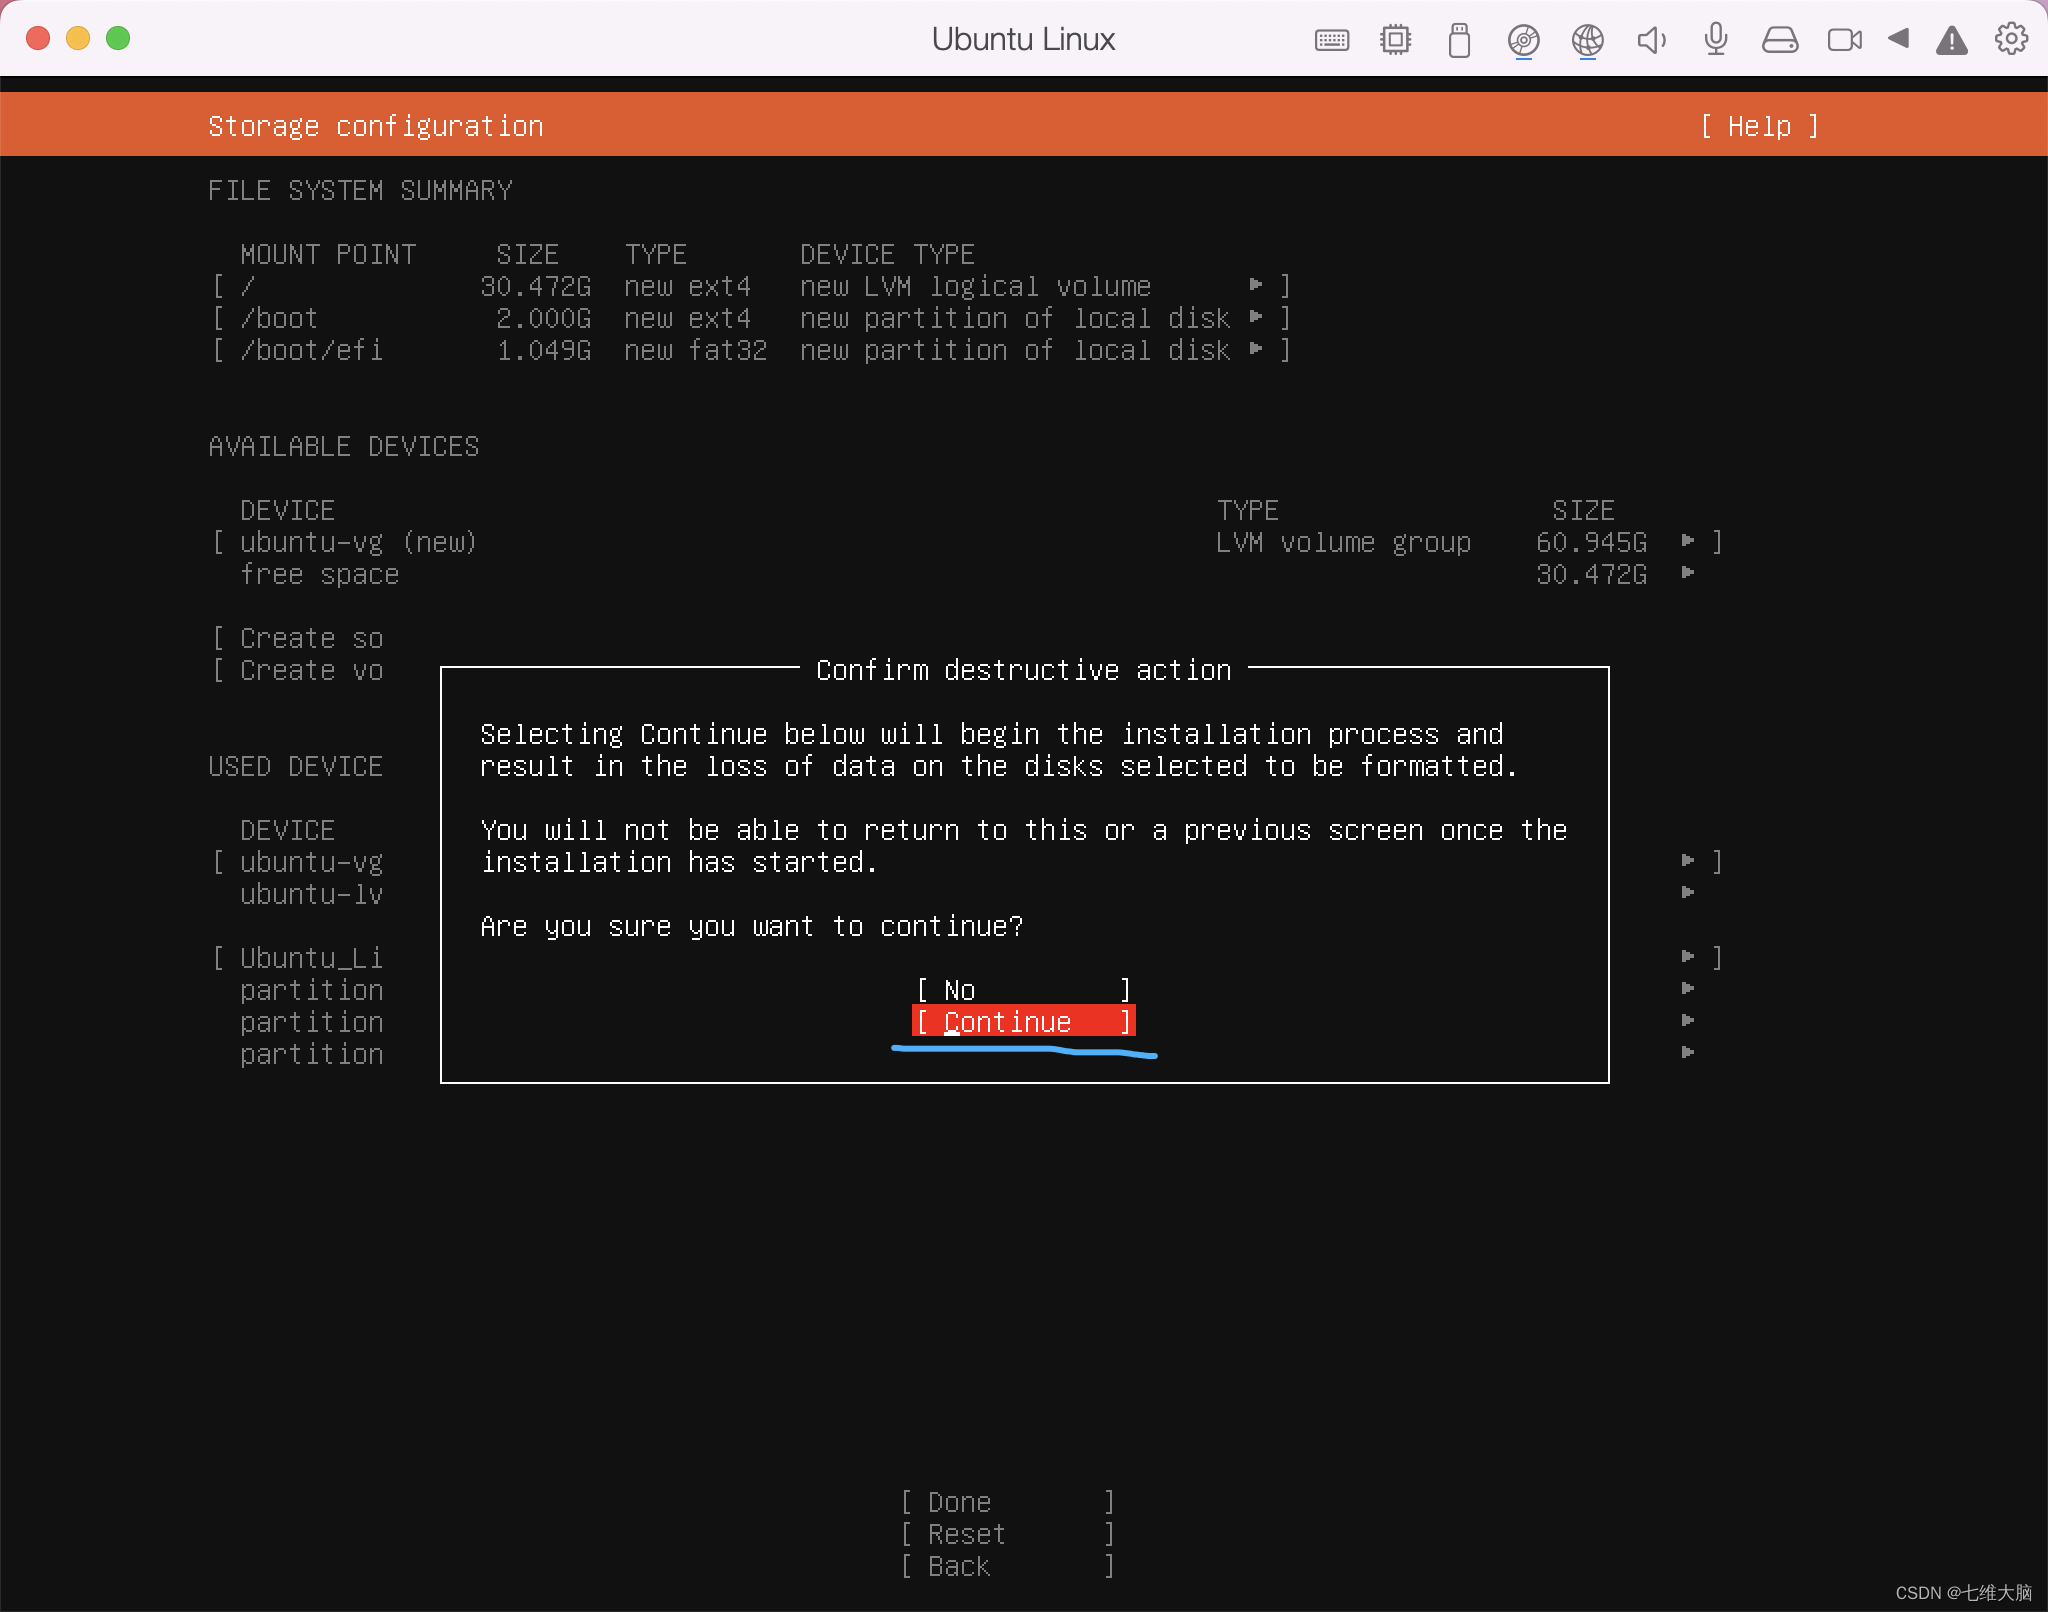Expand the /boot/efi mount point row arrow
Screen dimensions: 2048x1612
click(x=1256, y=349)
